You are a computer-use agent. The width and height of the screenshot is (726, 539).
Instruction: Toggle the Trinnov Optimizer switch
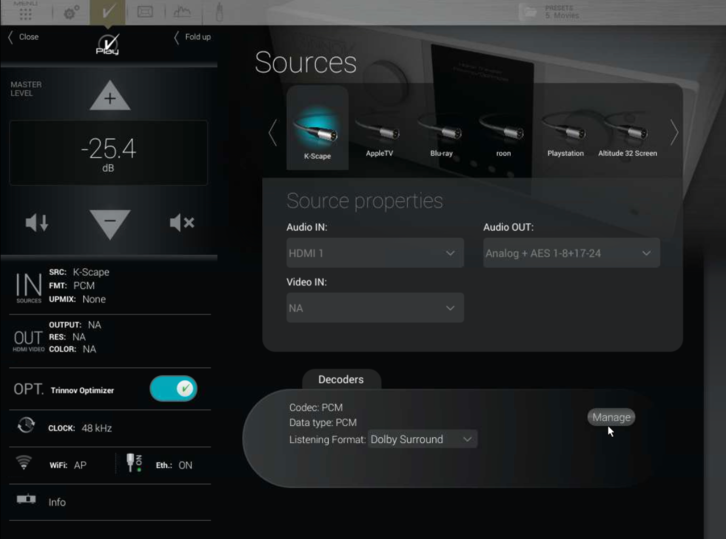(173, 389)
